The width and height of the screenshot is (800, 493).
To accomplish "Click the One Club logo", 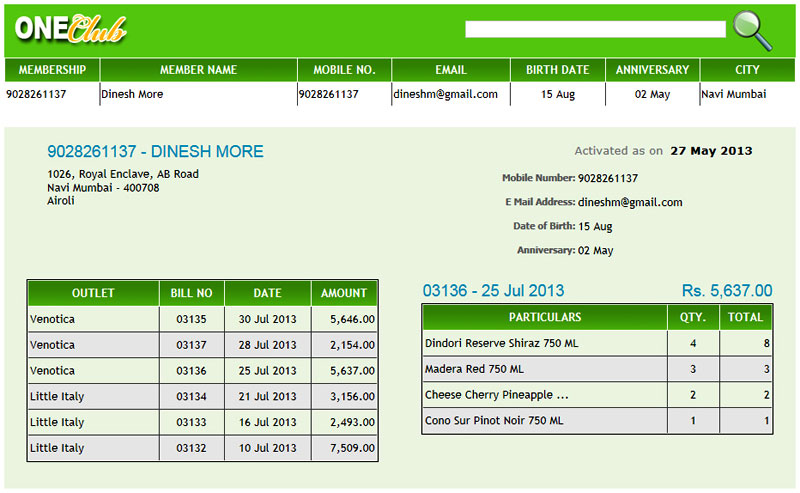I will coord(71,29).
